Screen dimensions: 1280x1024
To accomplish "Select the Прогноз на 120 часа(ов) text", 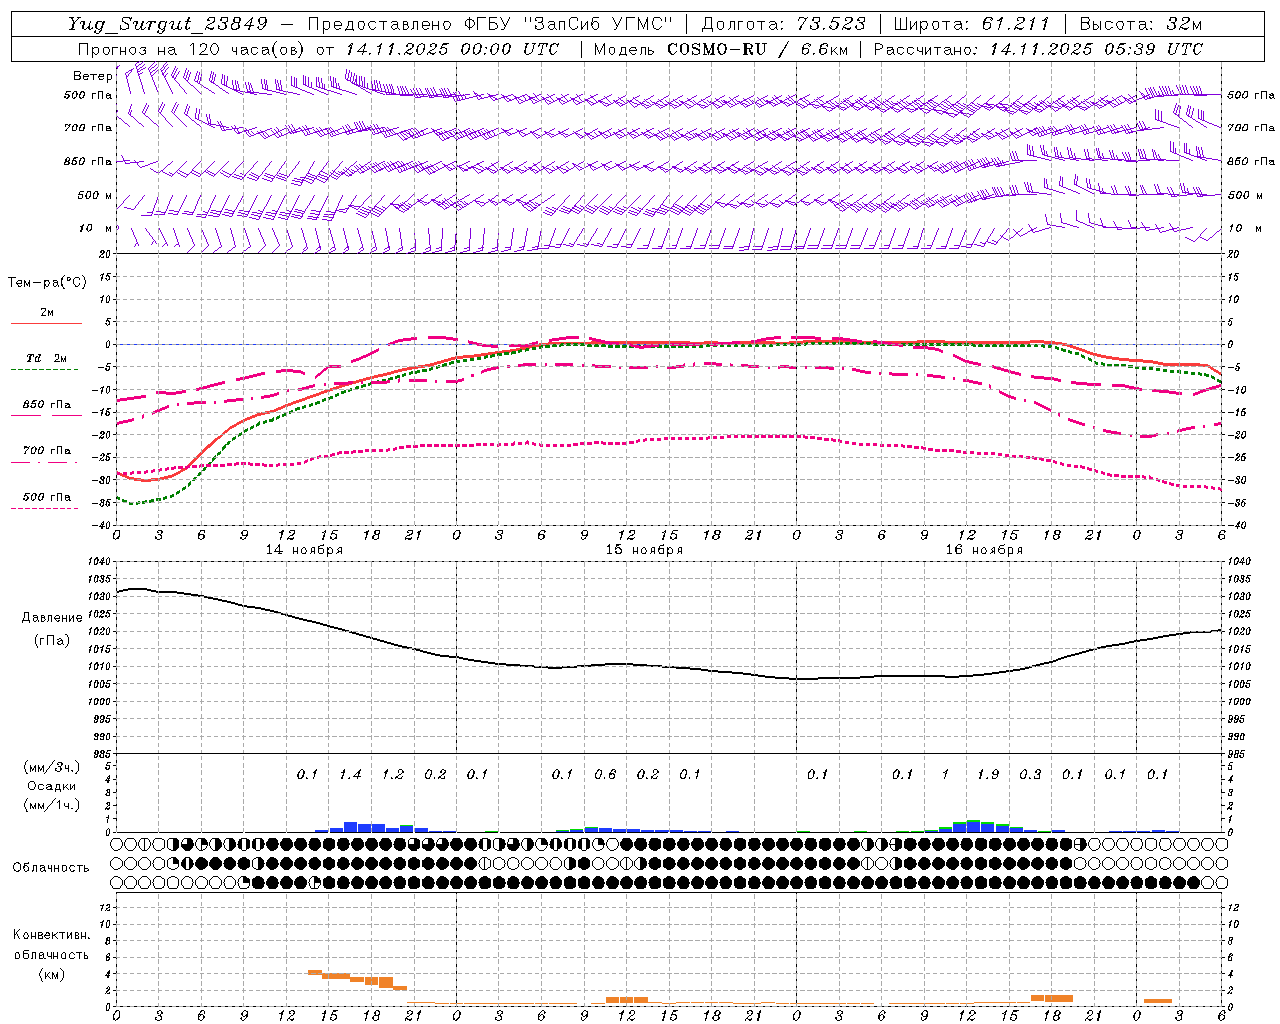I will (193, 49).
